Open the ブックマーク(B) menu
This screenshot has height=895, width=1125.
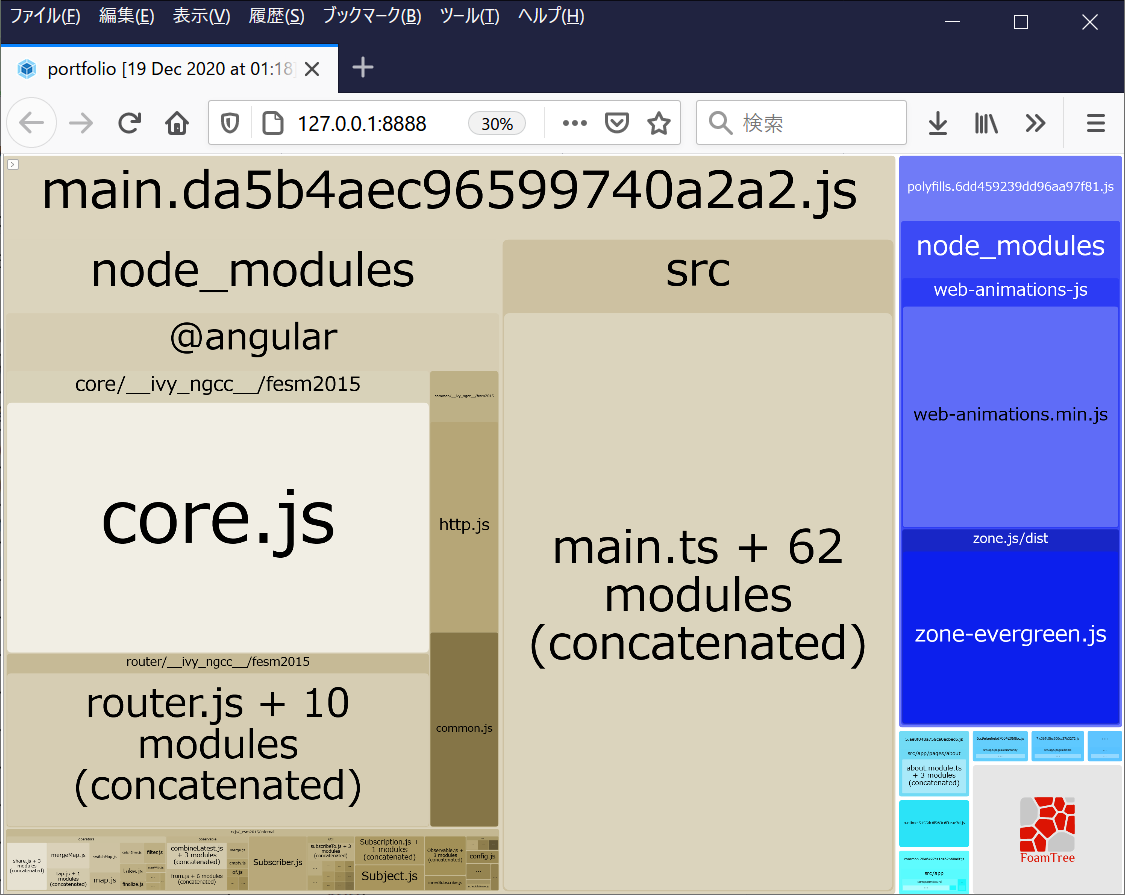(x=372, y=16)
